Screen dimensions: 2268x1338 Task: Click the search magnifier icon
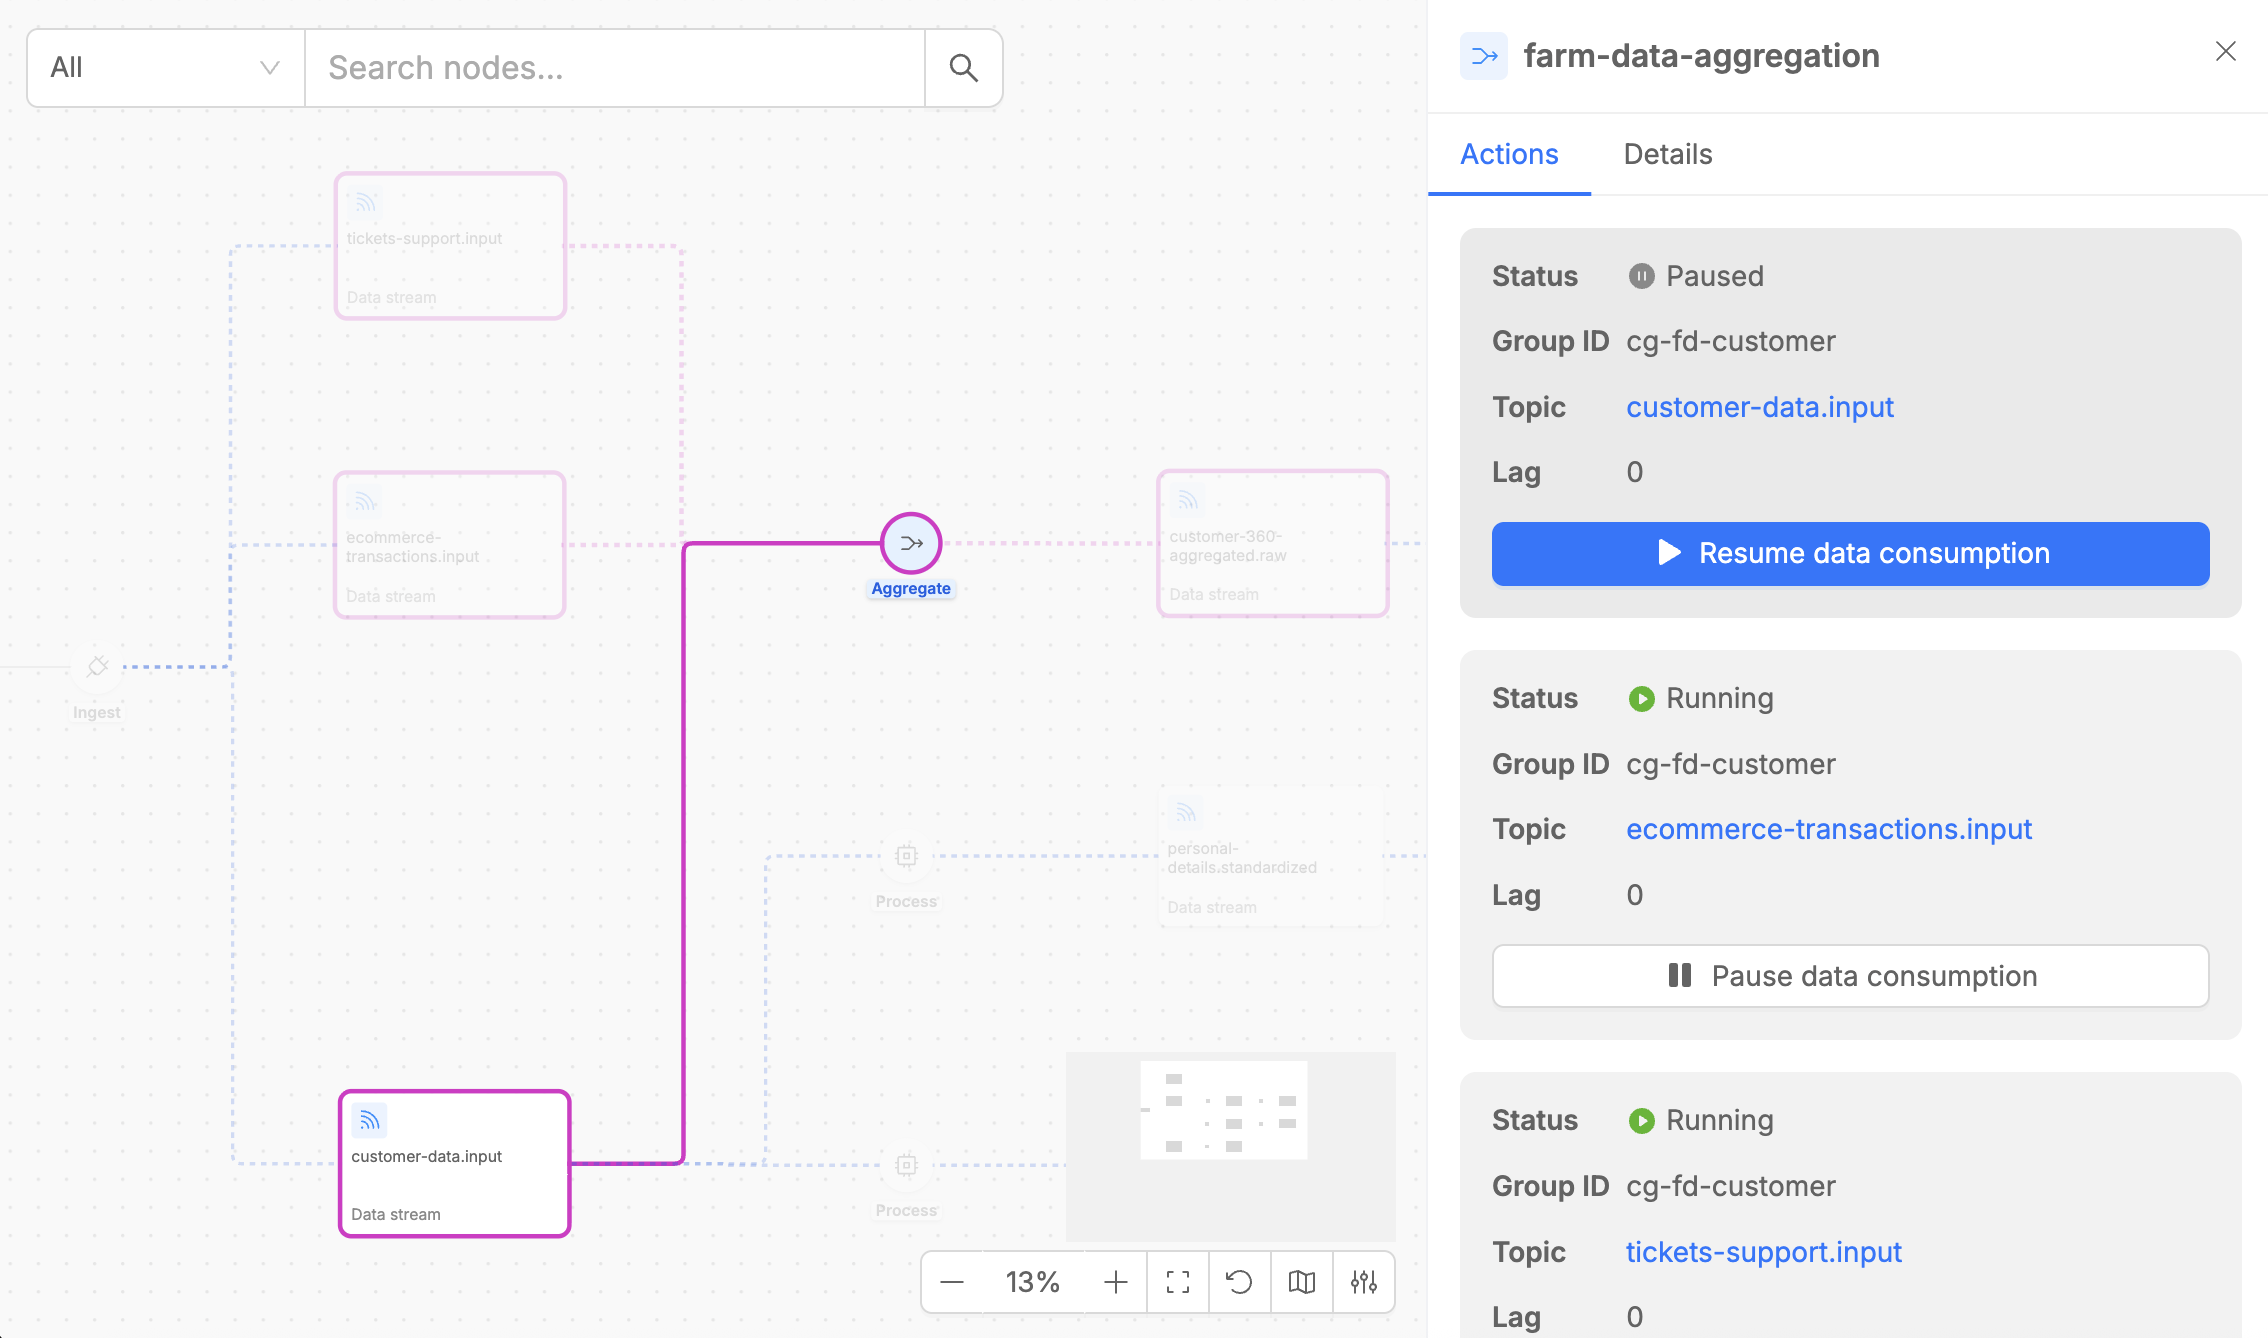963,68
